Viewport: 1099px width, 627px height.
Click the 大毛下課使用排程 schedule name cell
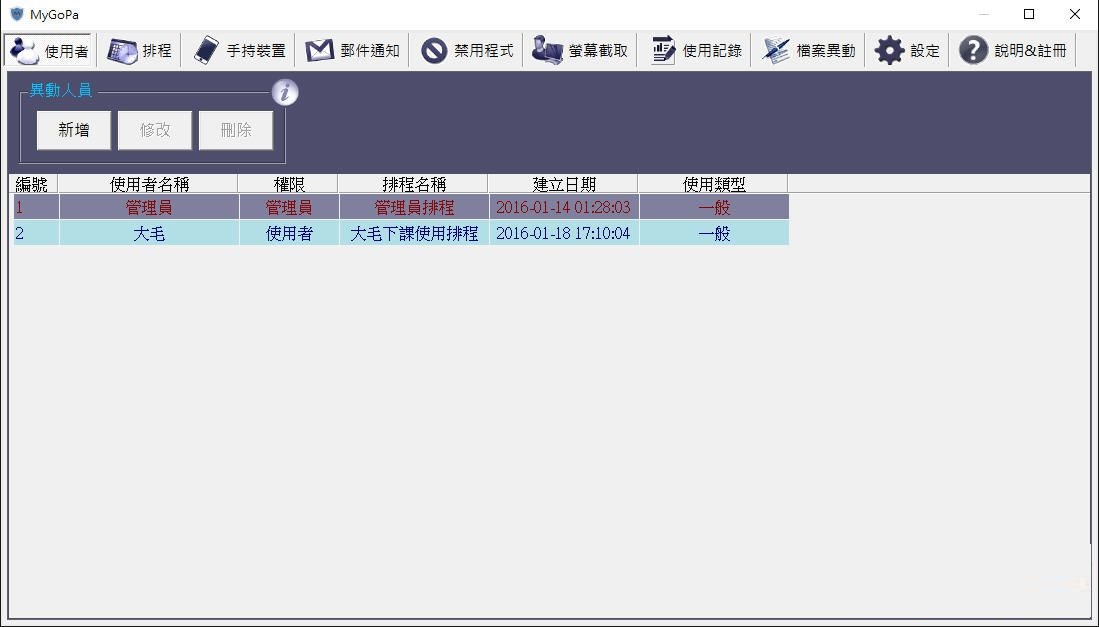(x=414, y=233)
